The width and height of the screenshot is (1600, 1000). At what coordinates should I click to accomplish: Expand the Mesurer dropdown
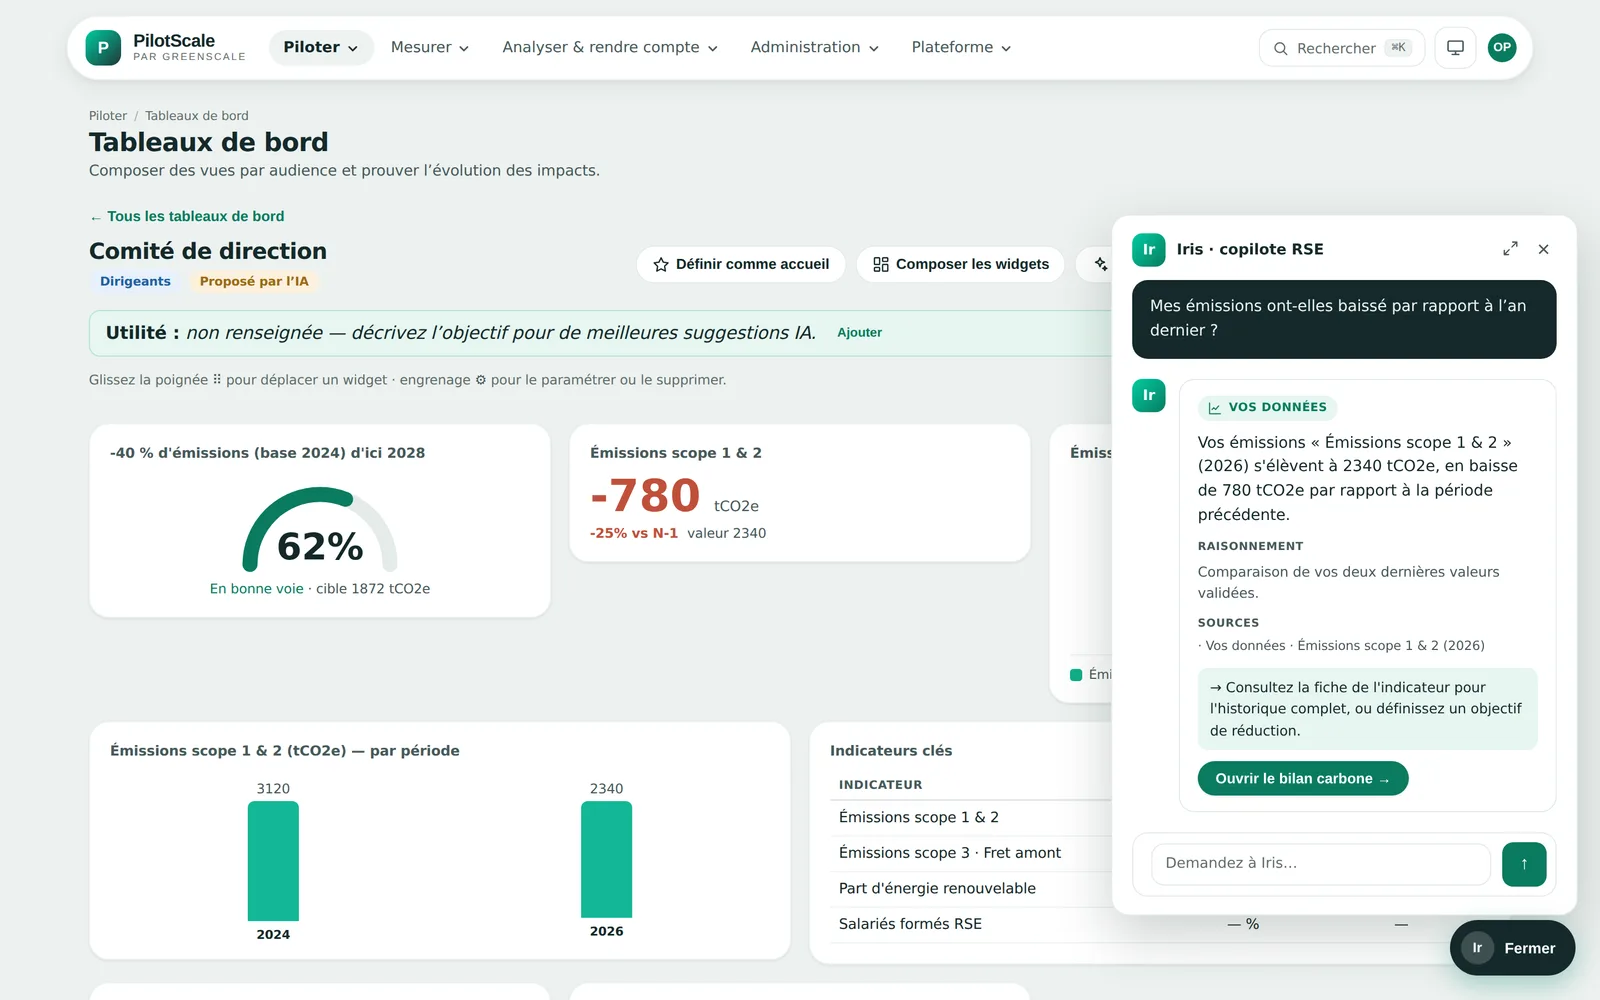click(x=430, y=47)
